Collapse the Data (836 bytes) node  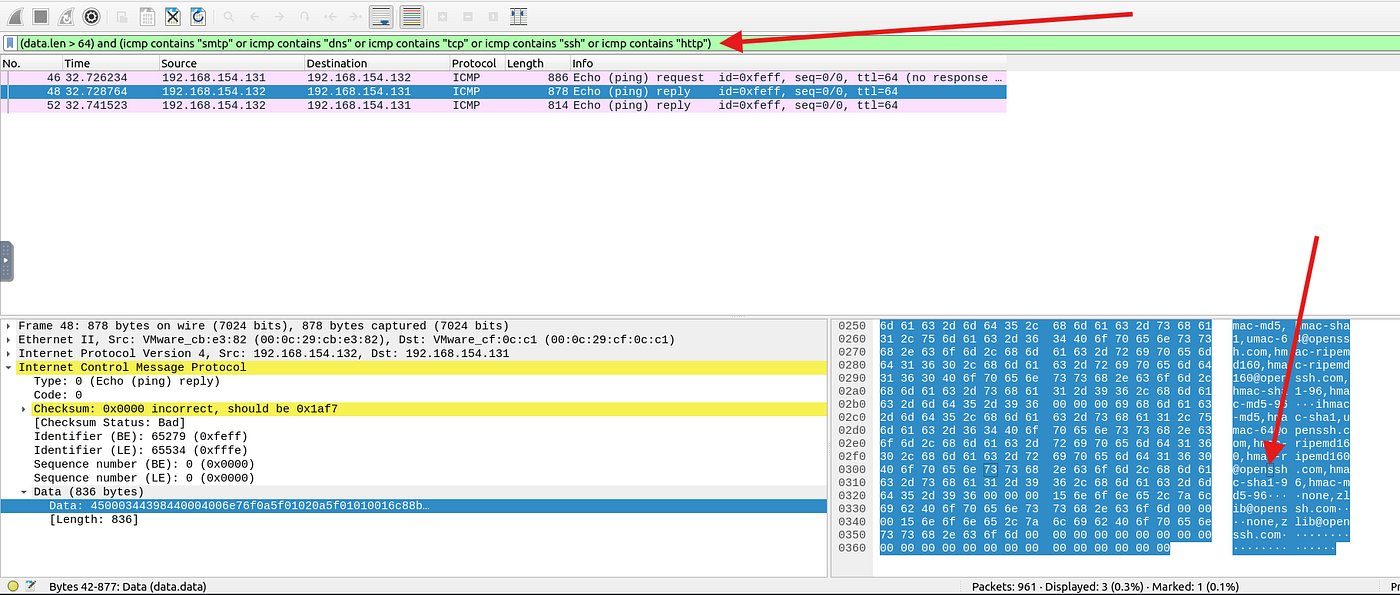pyautogui.click(x=24, y=492)
